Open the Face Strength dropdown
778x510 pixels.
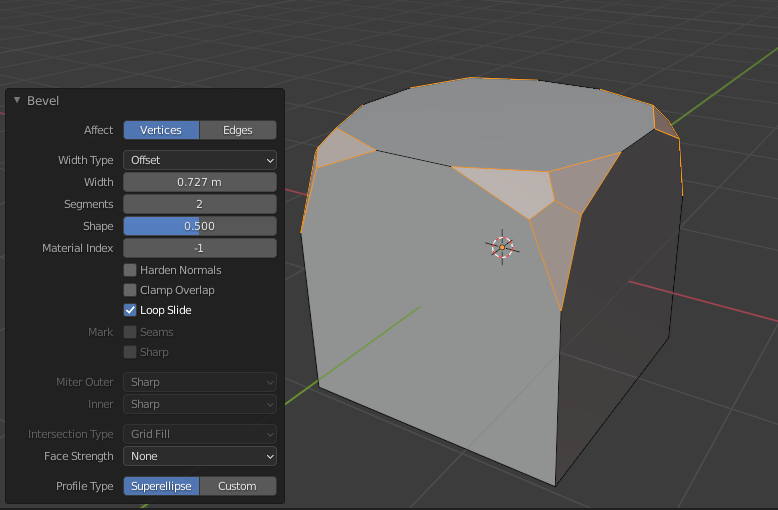(x=200, y=456)
